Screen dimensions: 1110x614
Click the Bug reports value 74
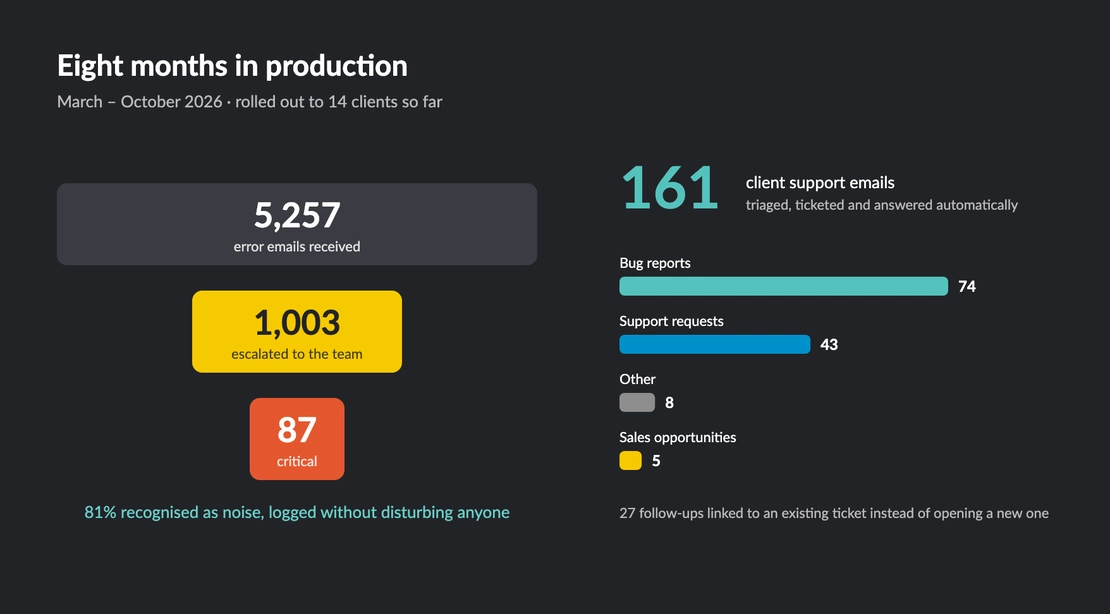(x=967, y=286)
